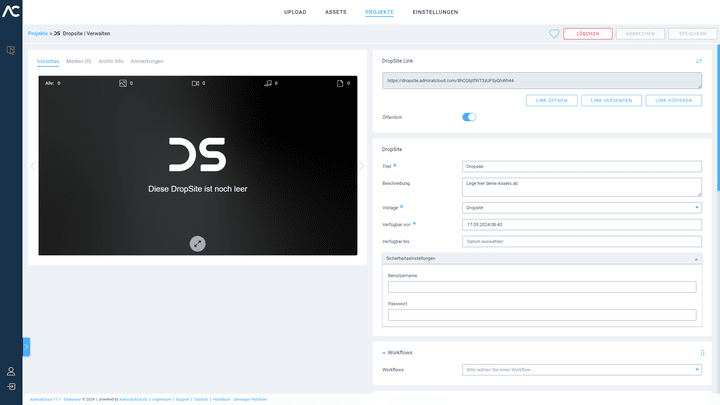The image size is (720, 405).
Task: Click the fullscreen expand icon in preview
Action: click(x=198, y=243)
